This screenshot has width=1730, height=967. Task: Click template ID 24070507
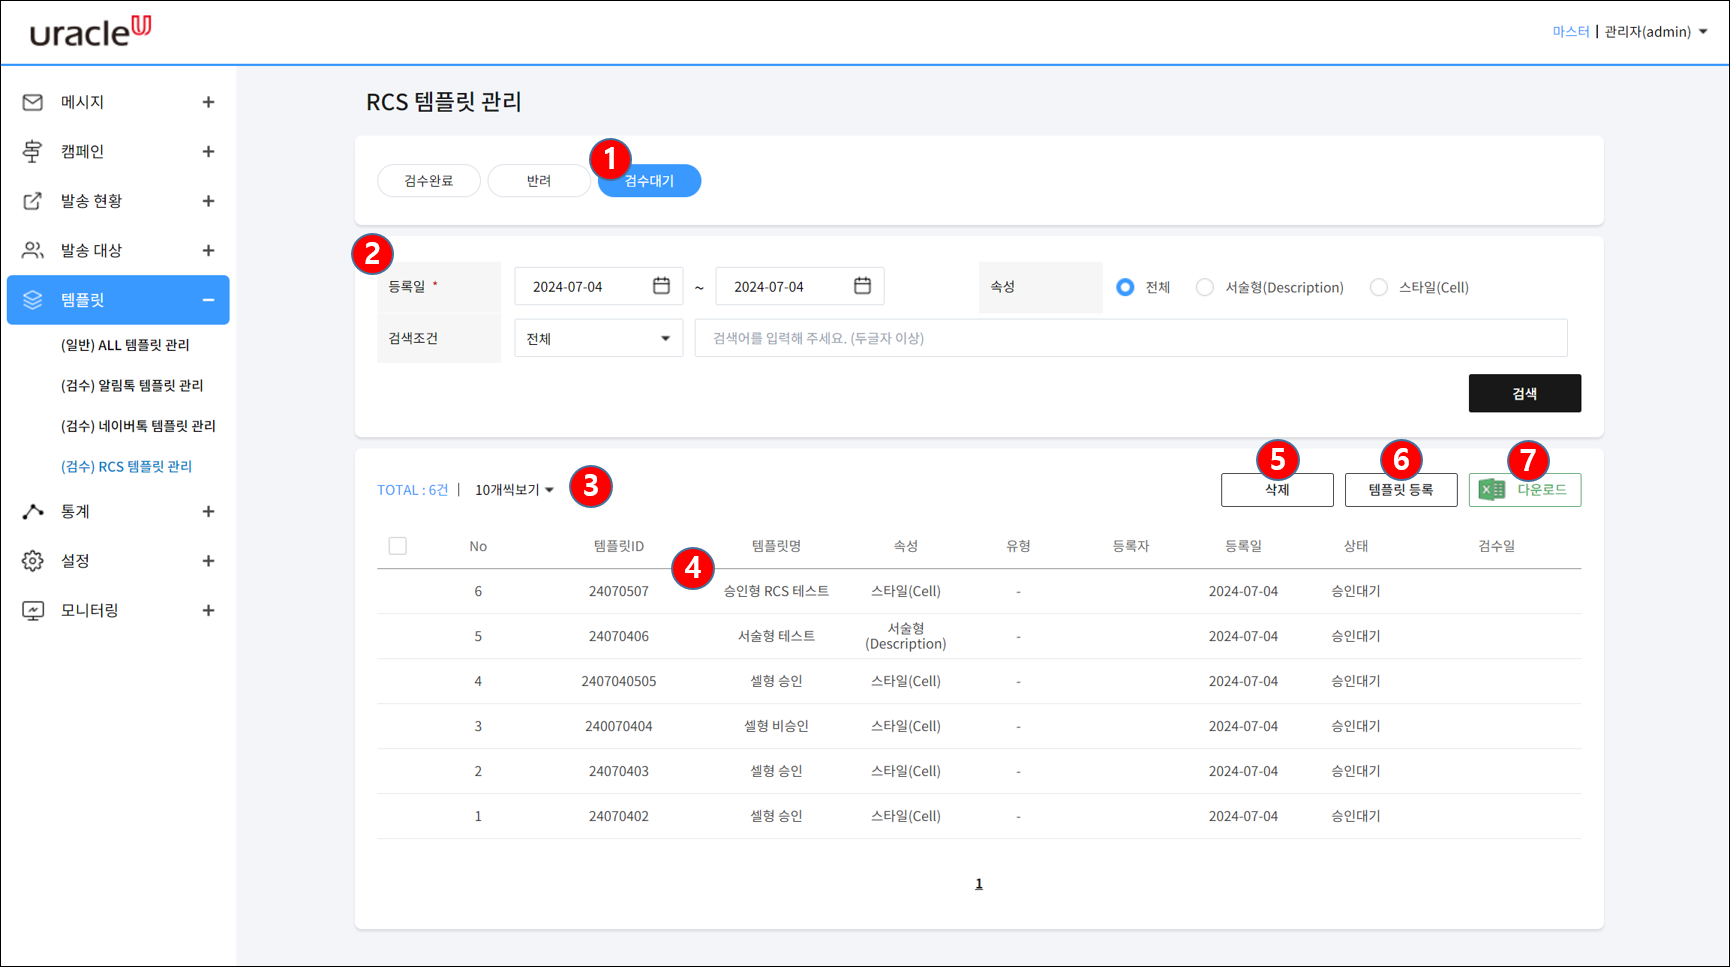[619, 591]
